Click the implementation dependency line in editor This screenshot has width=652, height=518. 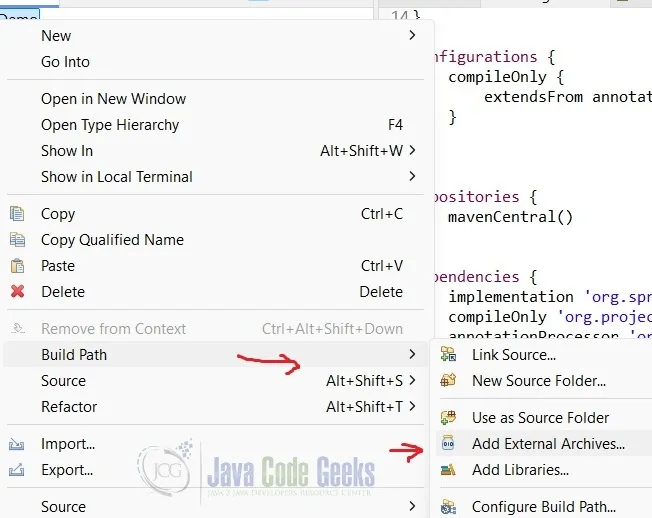(550, 297)
